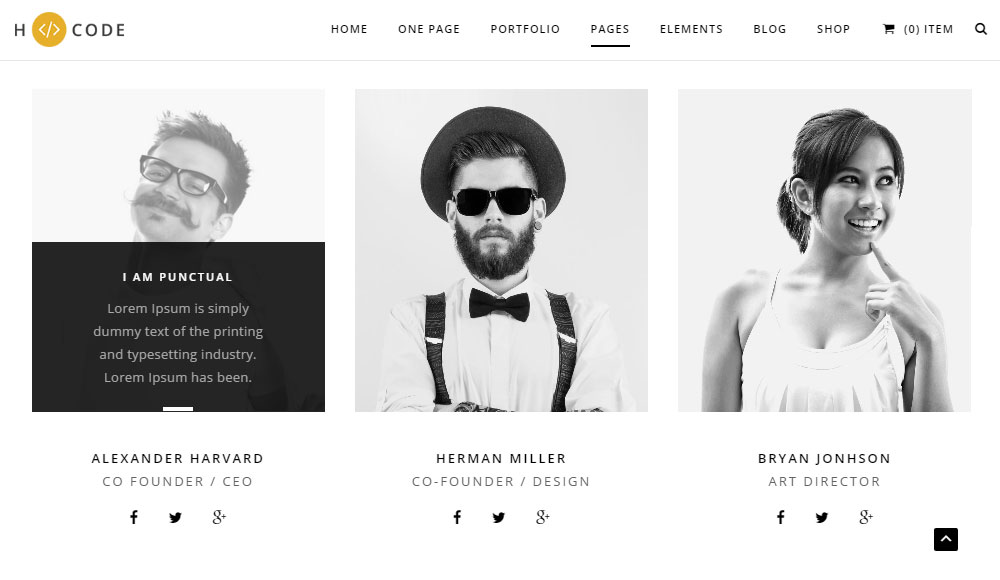Visit Herman Miller's Google Plus icon
This screenshot has height=580, width=1000.
(x=542, y=517)
